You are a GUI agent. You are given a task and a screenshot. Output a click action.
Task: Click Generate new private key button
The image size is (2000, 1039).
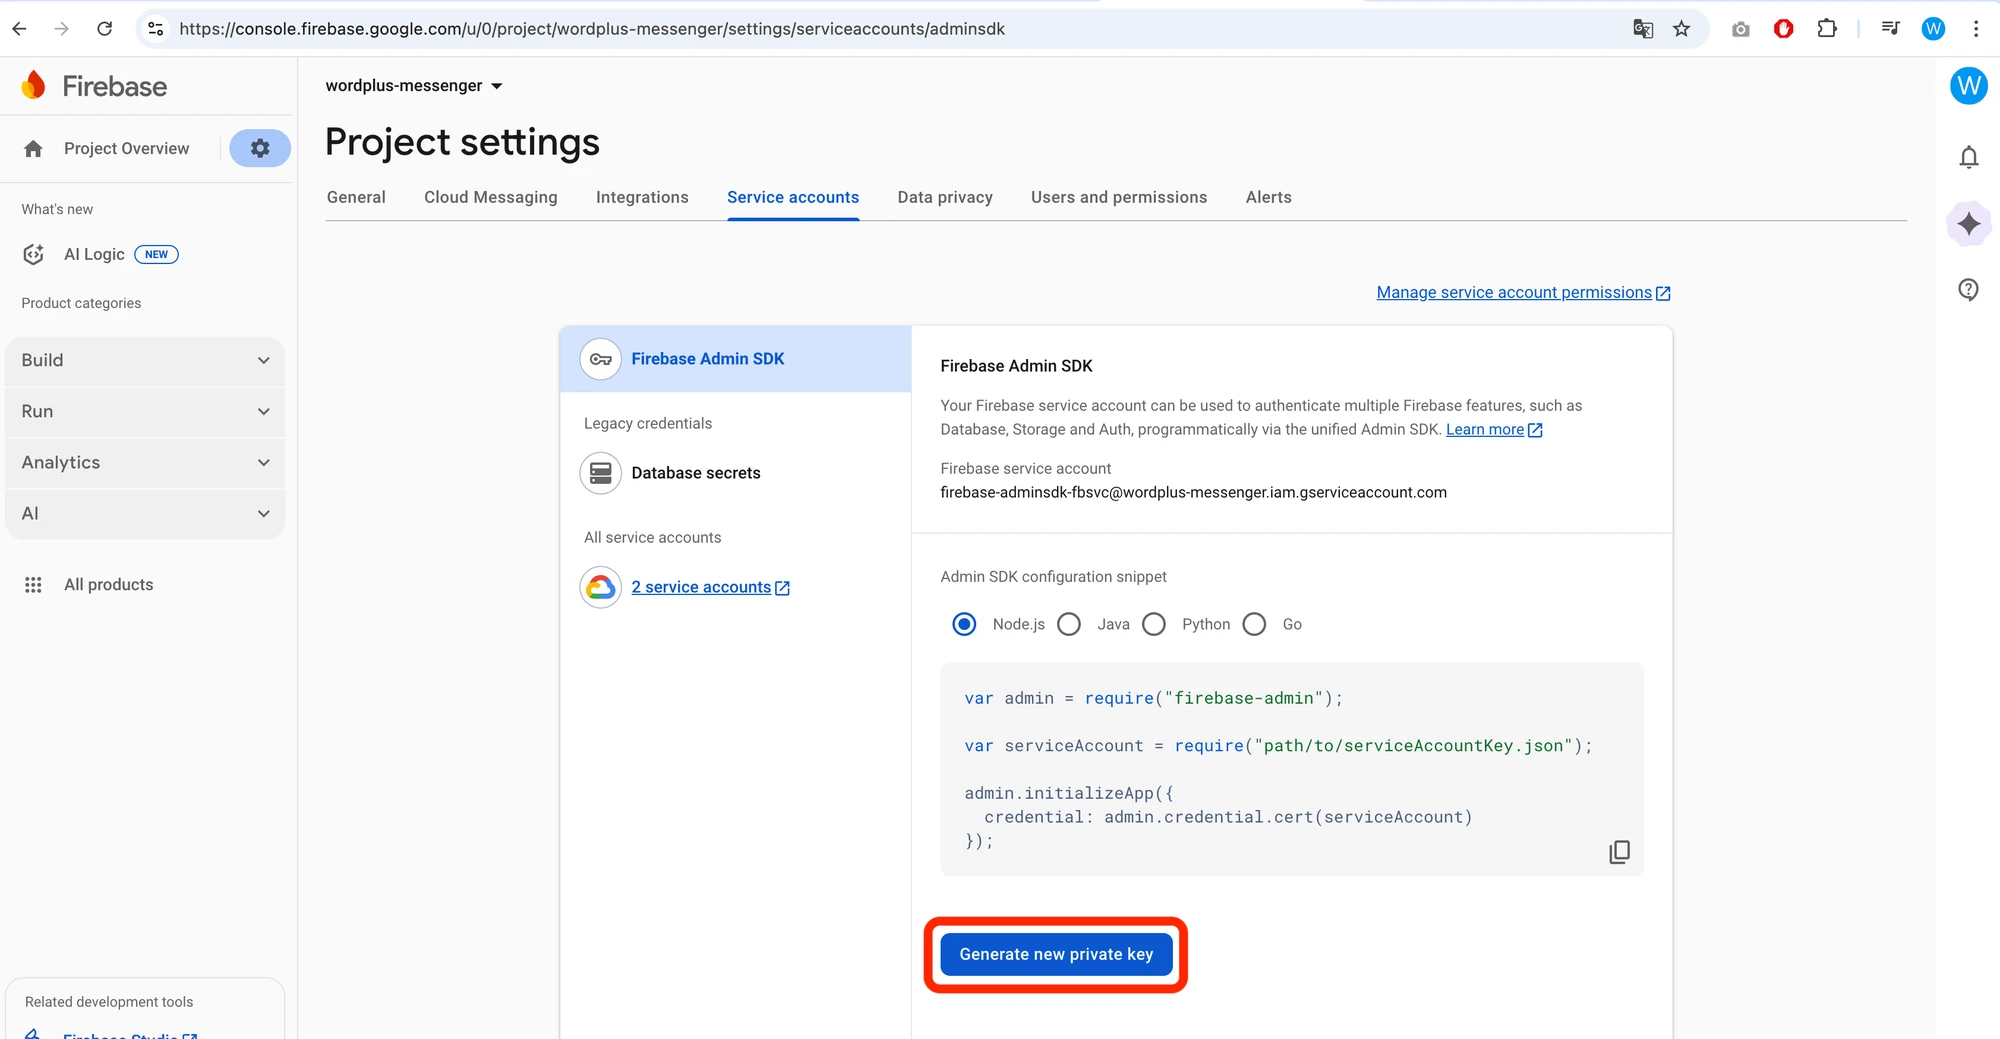click(1056, 954)
